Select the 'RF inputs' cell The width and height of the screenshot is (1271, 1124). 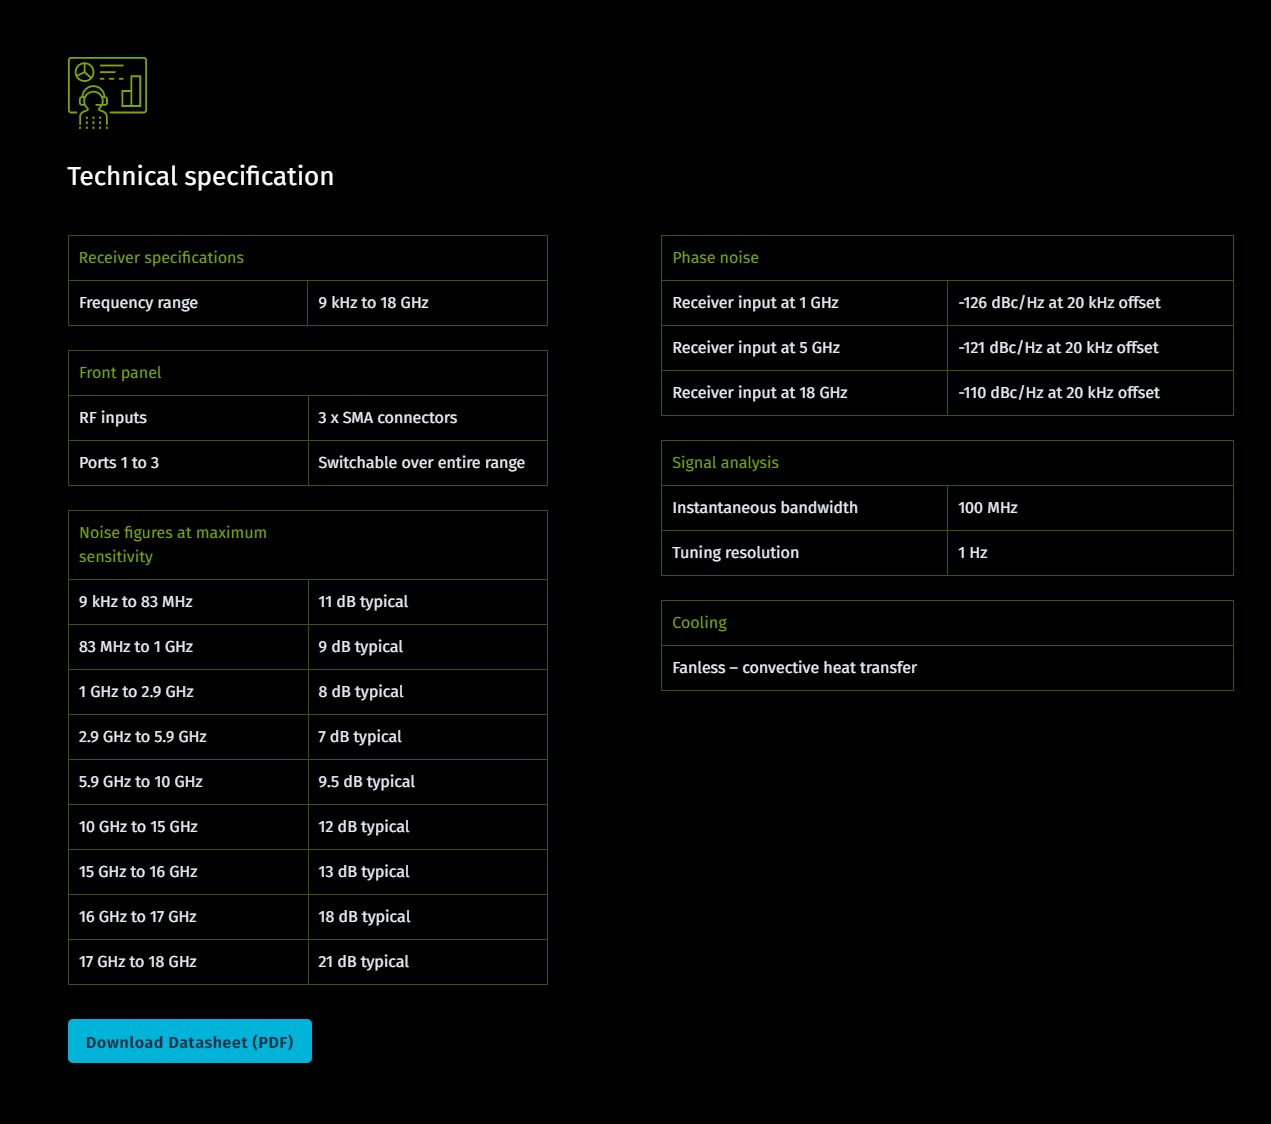(188, 418)
